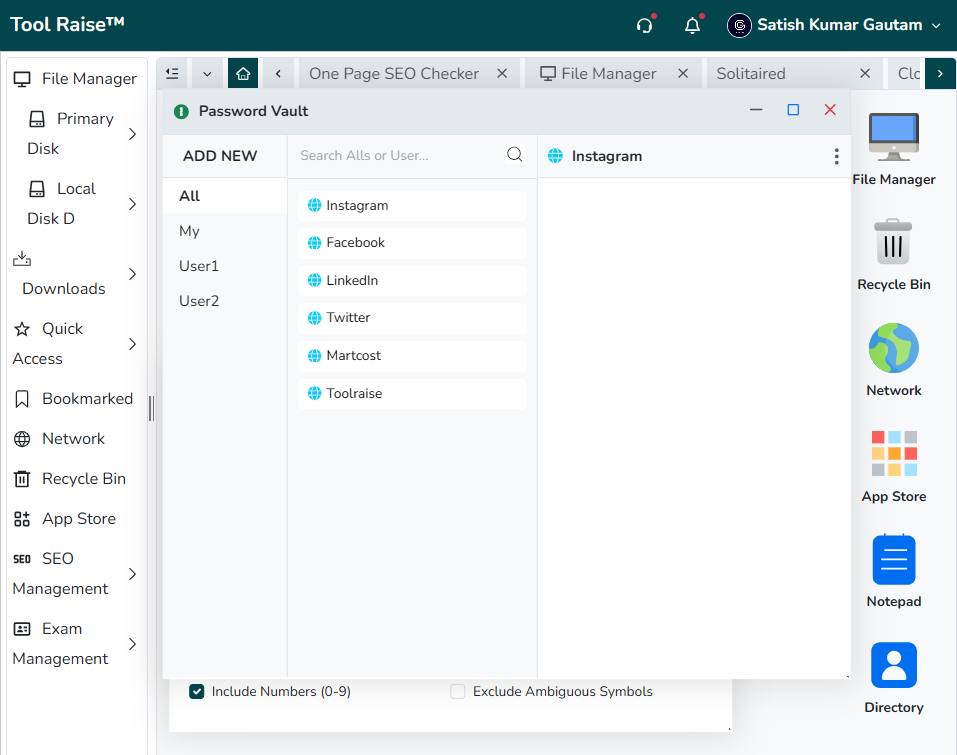Open the Directory desktop icon
Viewport: 957px width, 755px height.
[x=894, y=677]
